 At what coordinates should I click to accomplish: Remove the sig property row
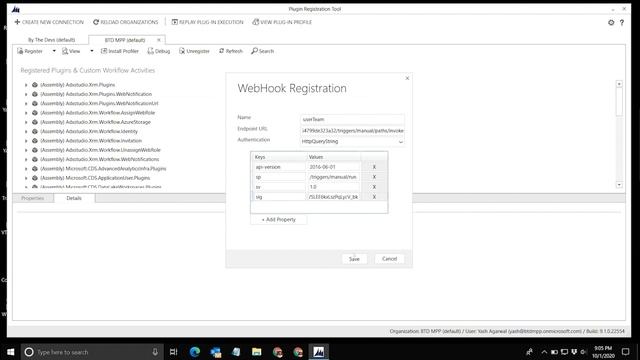pos(374,197)
